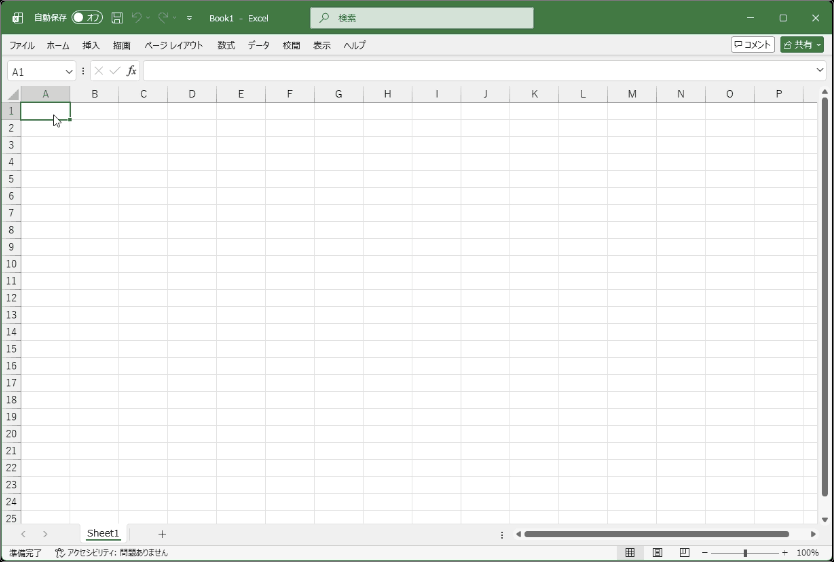Click the zoom slider handle

745,553
